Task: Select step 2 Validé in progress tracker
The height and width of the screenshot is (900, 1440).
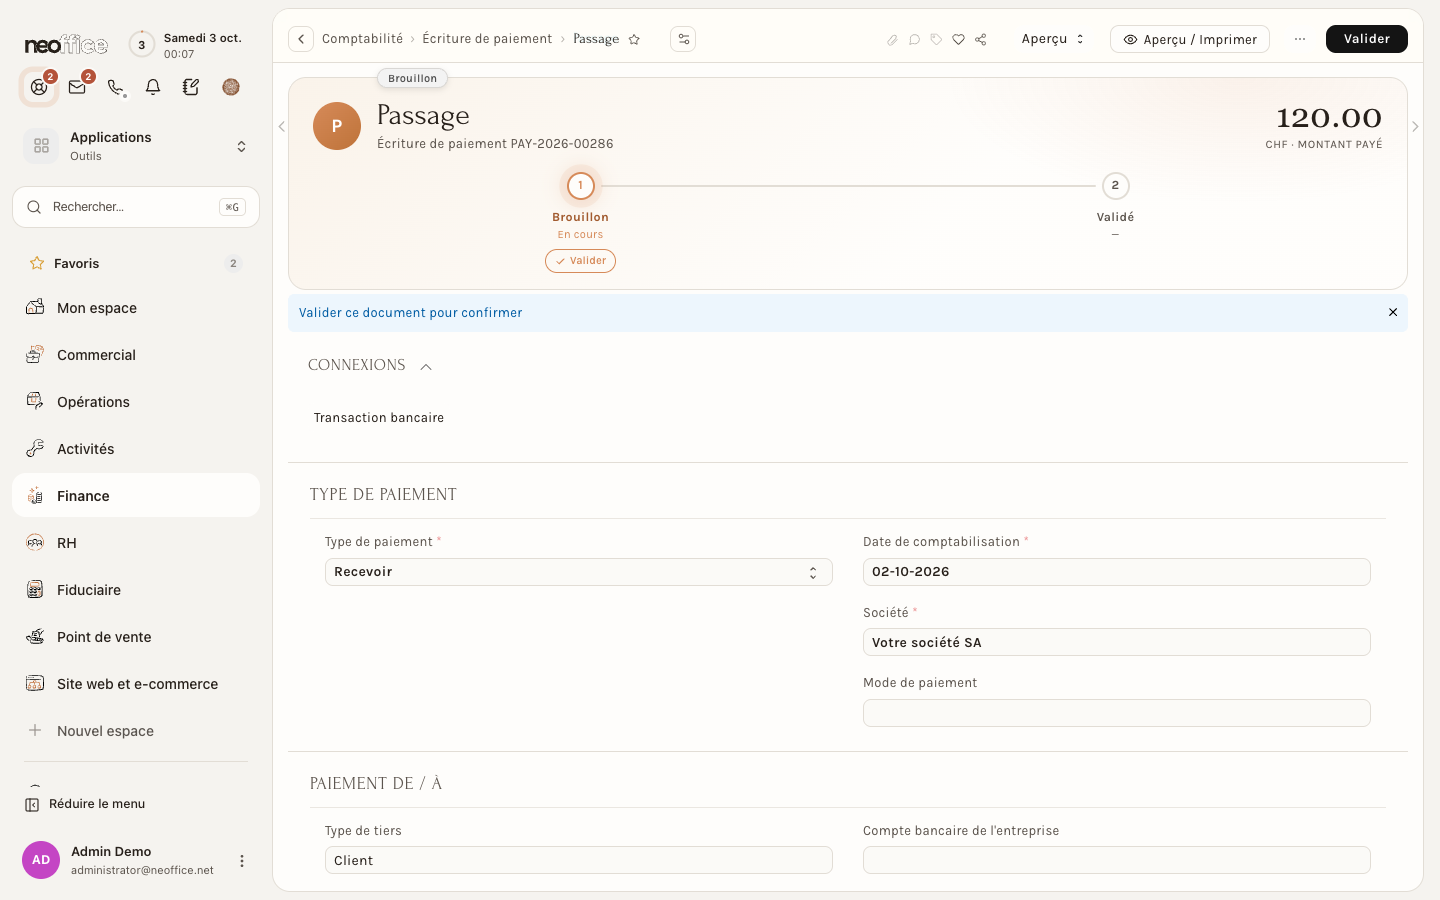Action: pos(1115,186)
